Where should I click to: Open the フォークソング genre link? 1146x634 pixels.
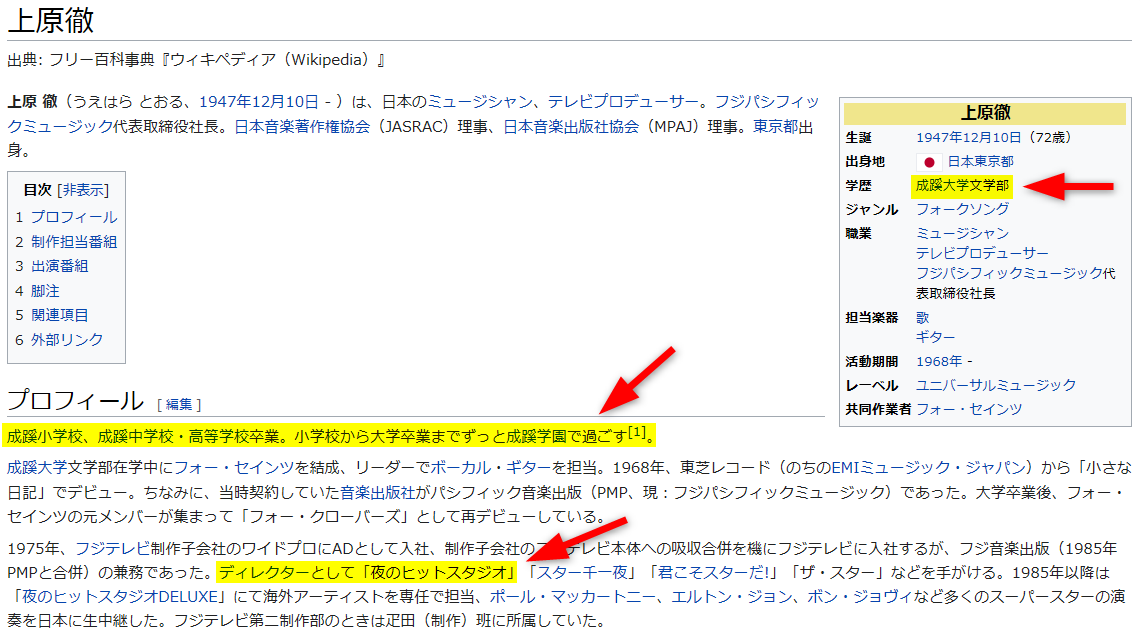pos(963,209)
